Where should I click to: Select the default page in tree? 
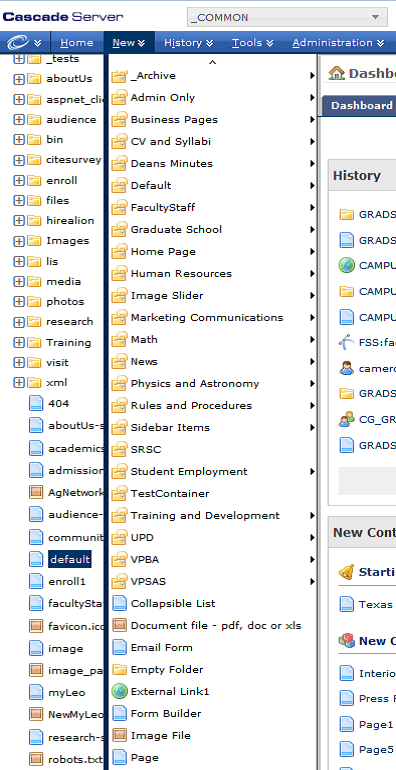69,559
